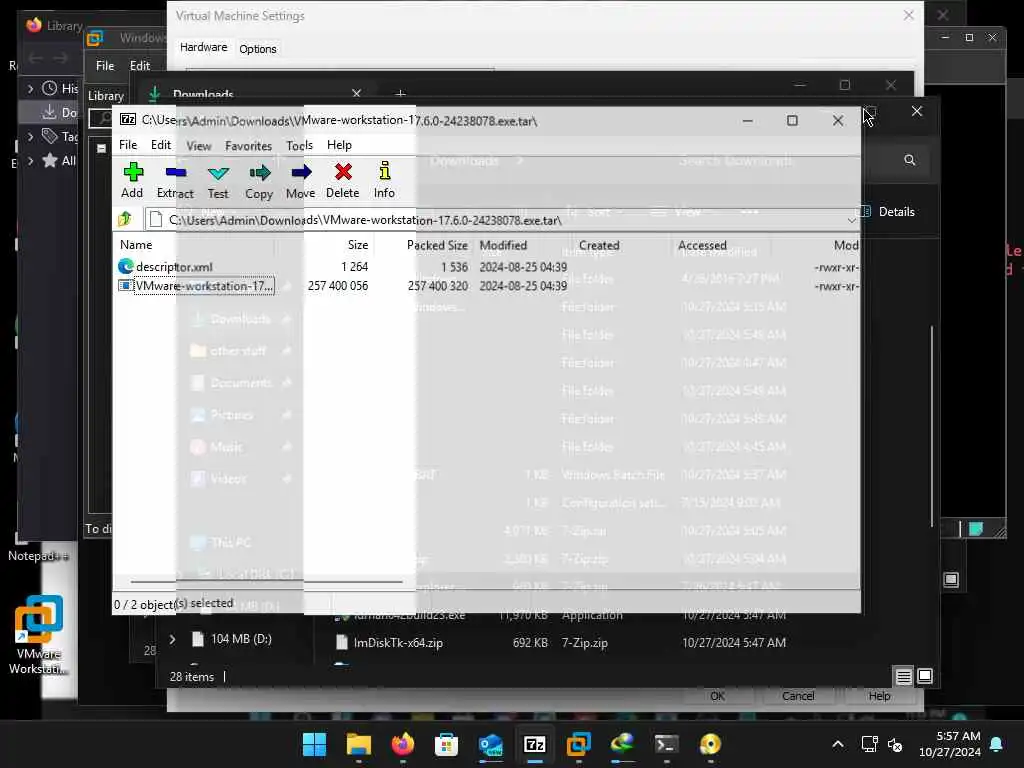Image resolution: width=1024 pixels, height=768 pixels.
Task: Select the descriptor.xml file
Action: pyautogui.click(x=174, y=266)
